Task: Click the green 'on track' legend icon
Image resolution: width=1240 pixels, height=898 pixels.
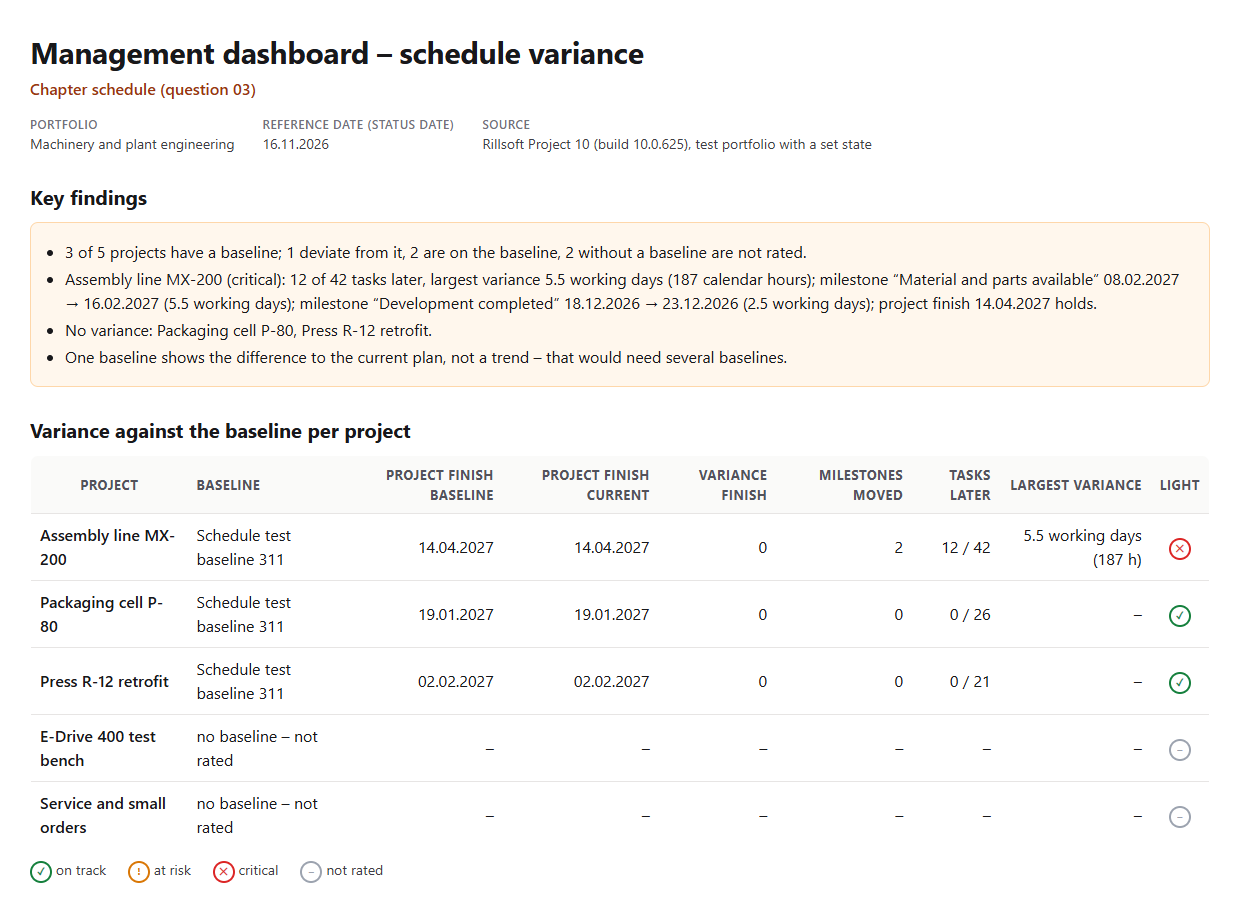Action: pyautogui.click(x=41, y=871)
